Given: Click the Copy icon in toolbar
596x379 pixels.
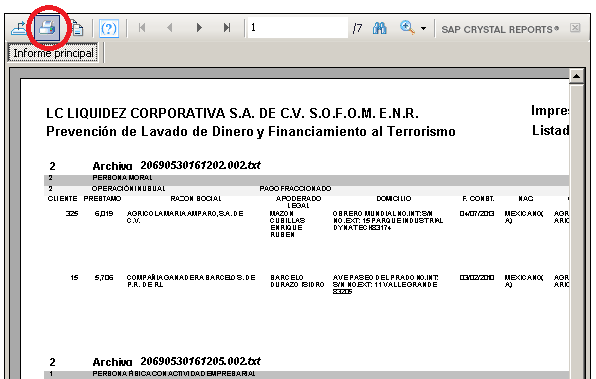Looking at the screenshot, I should [77, 28].
